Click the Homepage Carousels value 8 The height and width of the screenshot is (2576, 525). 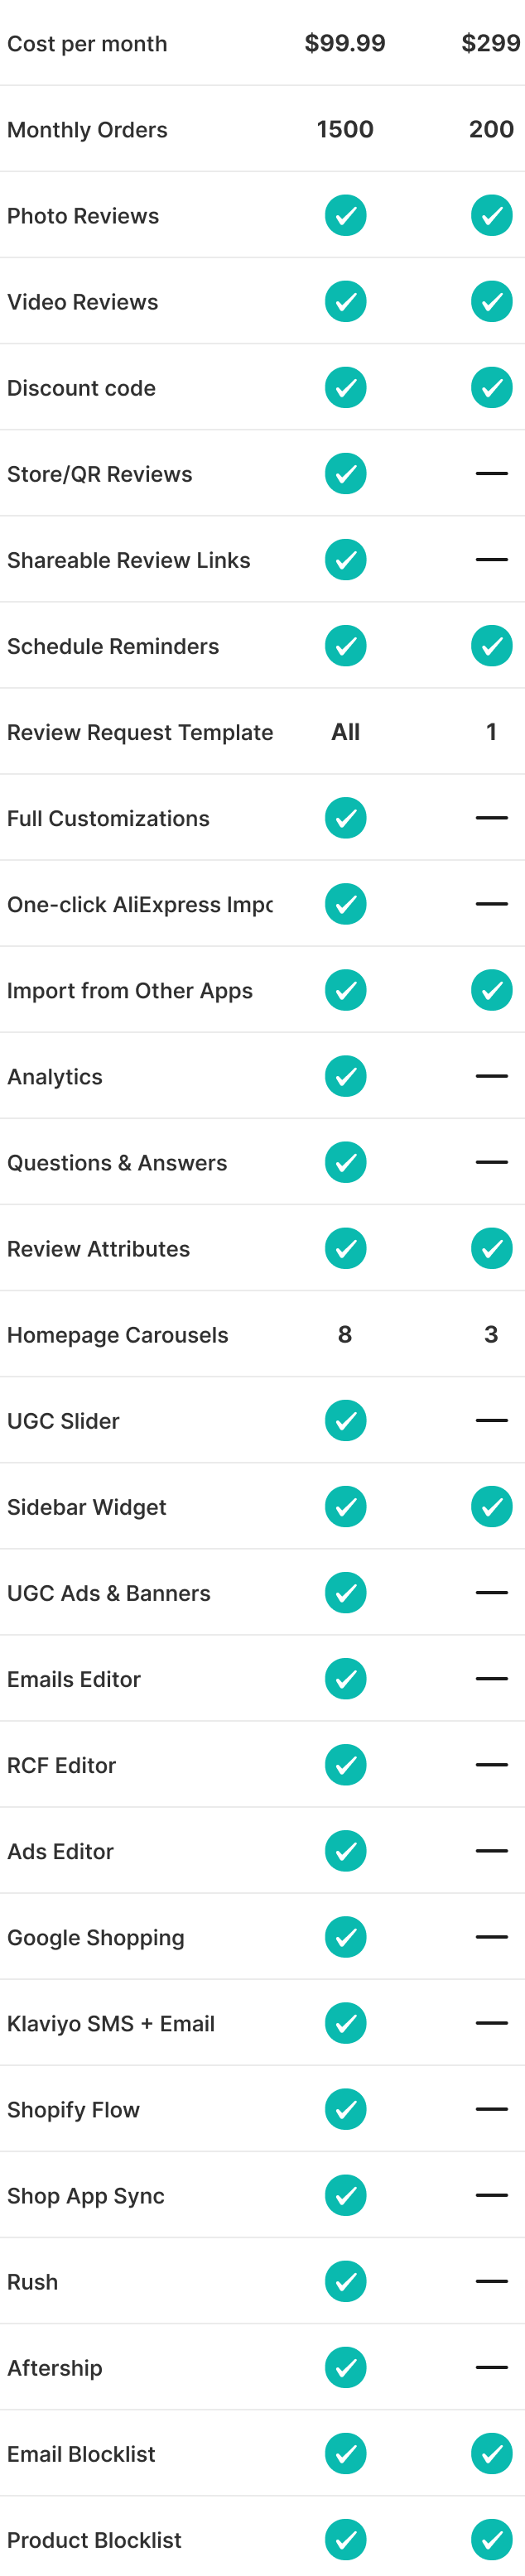[345, 1334]
